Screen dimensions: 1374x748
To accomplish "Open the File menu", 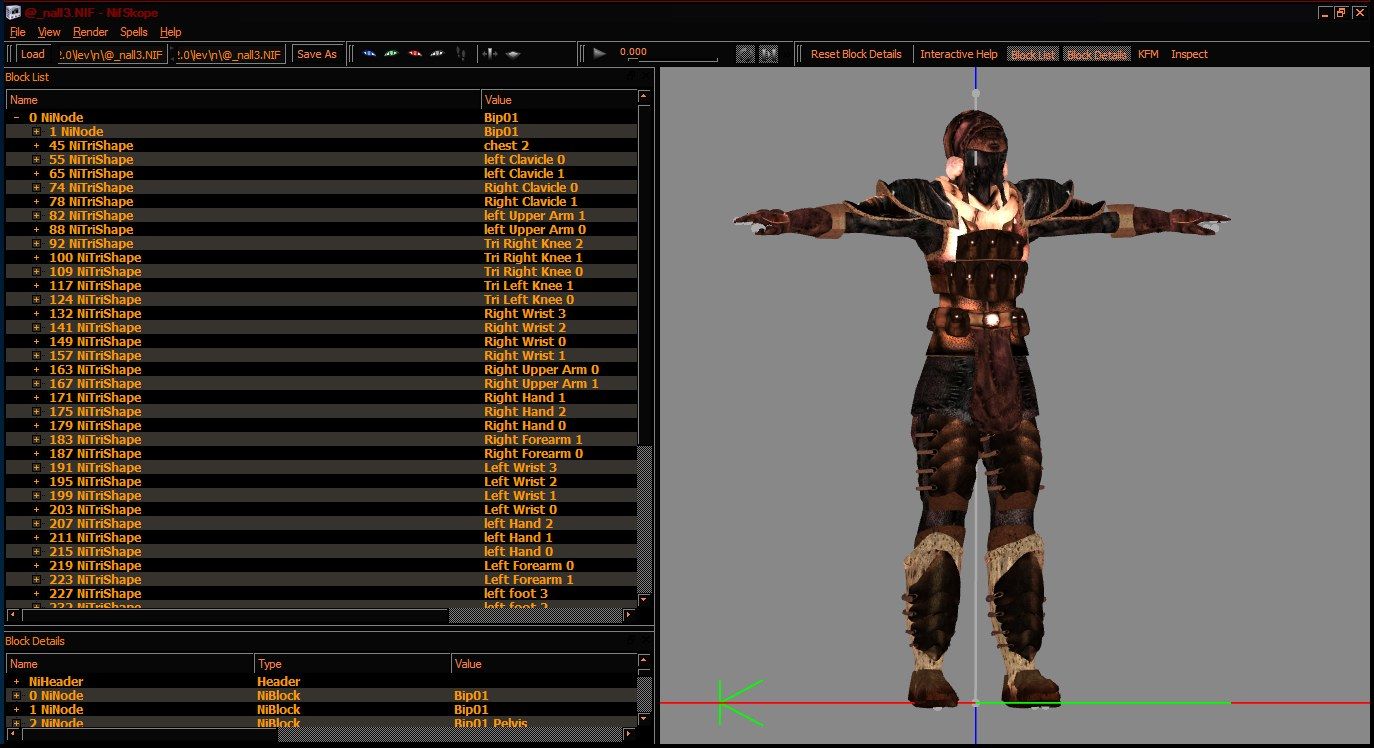I will tap(17, 32).
